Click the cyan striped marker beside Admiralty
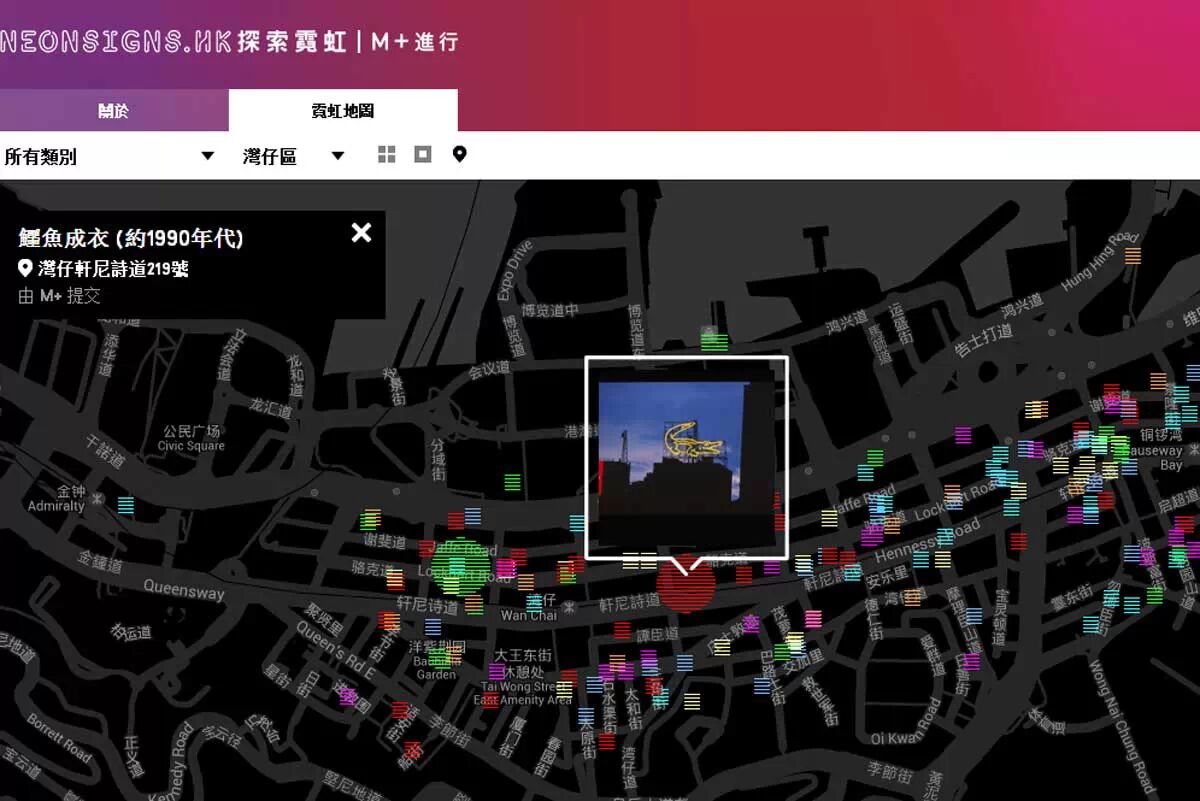Image resolution: width=1200 pixels, height=801 pixels. coord(125,506)
